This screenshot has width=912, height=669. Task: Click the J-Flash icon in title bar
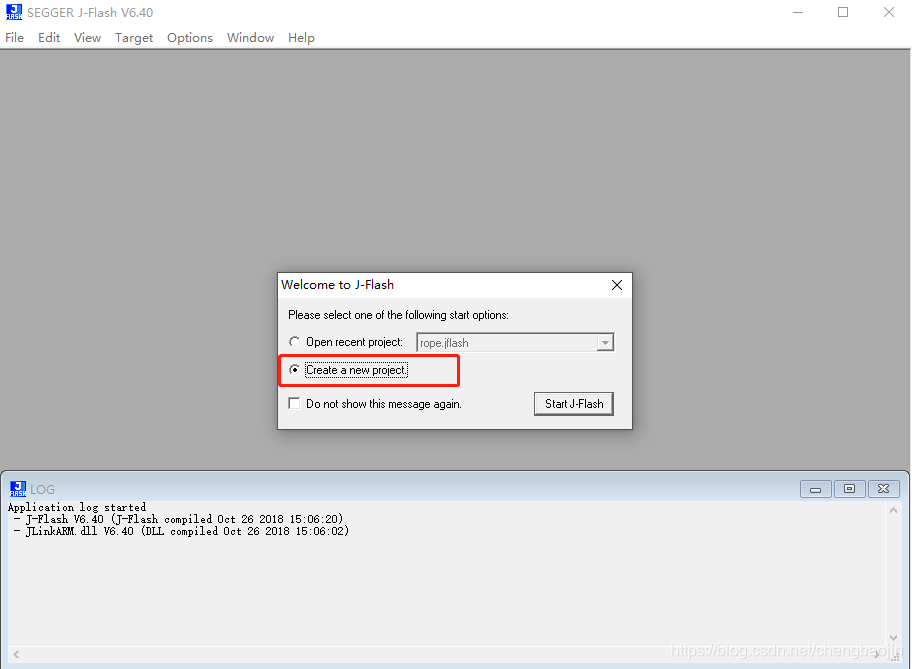point(14,12)
